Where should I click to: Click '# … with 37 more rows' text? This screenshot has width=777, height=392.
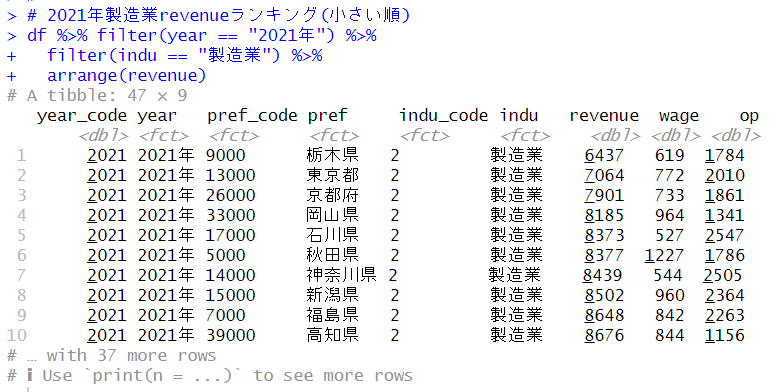point(111,355)
